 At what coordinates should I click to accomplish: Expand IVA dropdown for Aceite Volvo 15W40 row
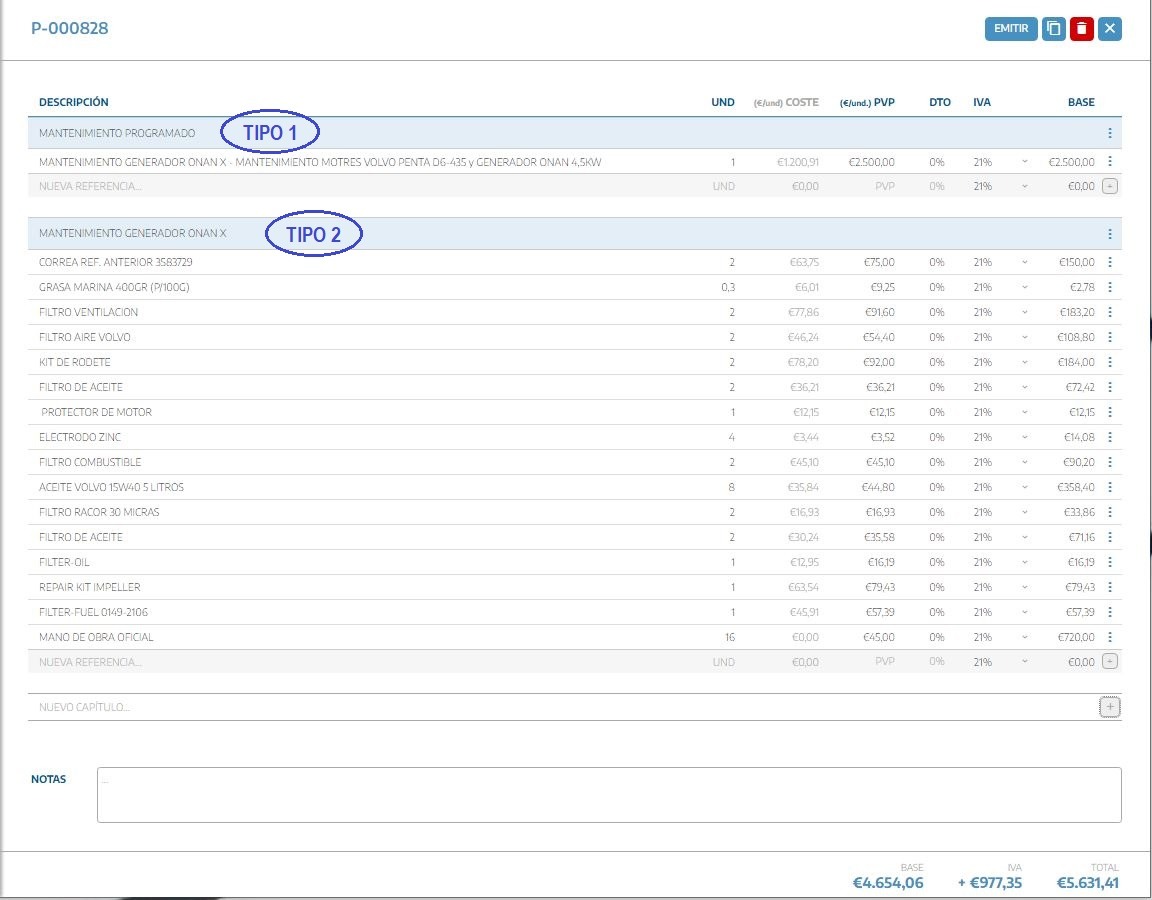pos(1024,487)
